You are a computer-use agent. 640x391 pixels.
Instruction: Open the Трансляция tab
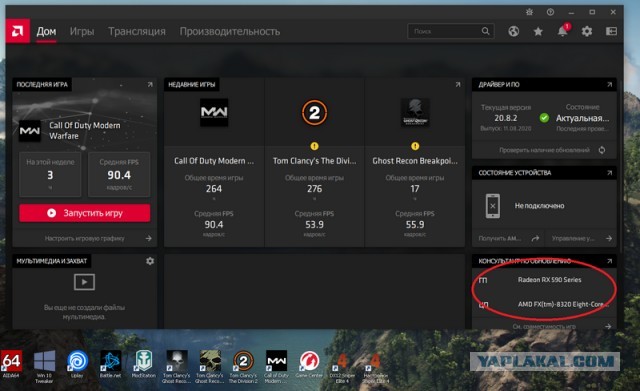click(x=137, y=31)
